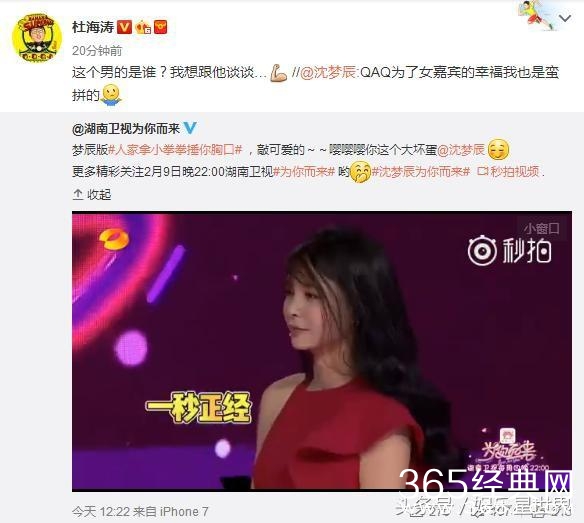The width and height of the screenshot is (584, 523).
Task: Click the blue V verified badge
Action: (x=190, y=128)
